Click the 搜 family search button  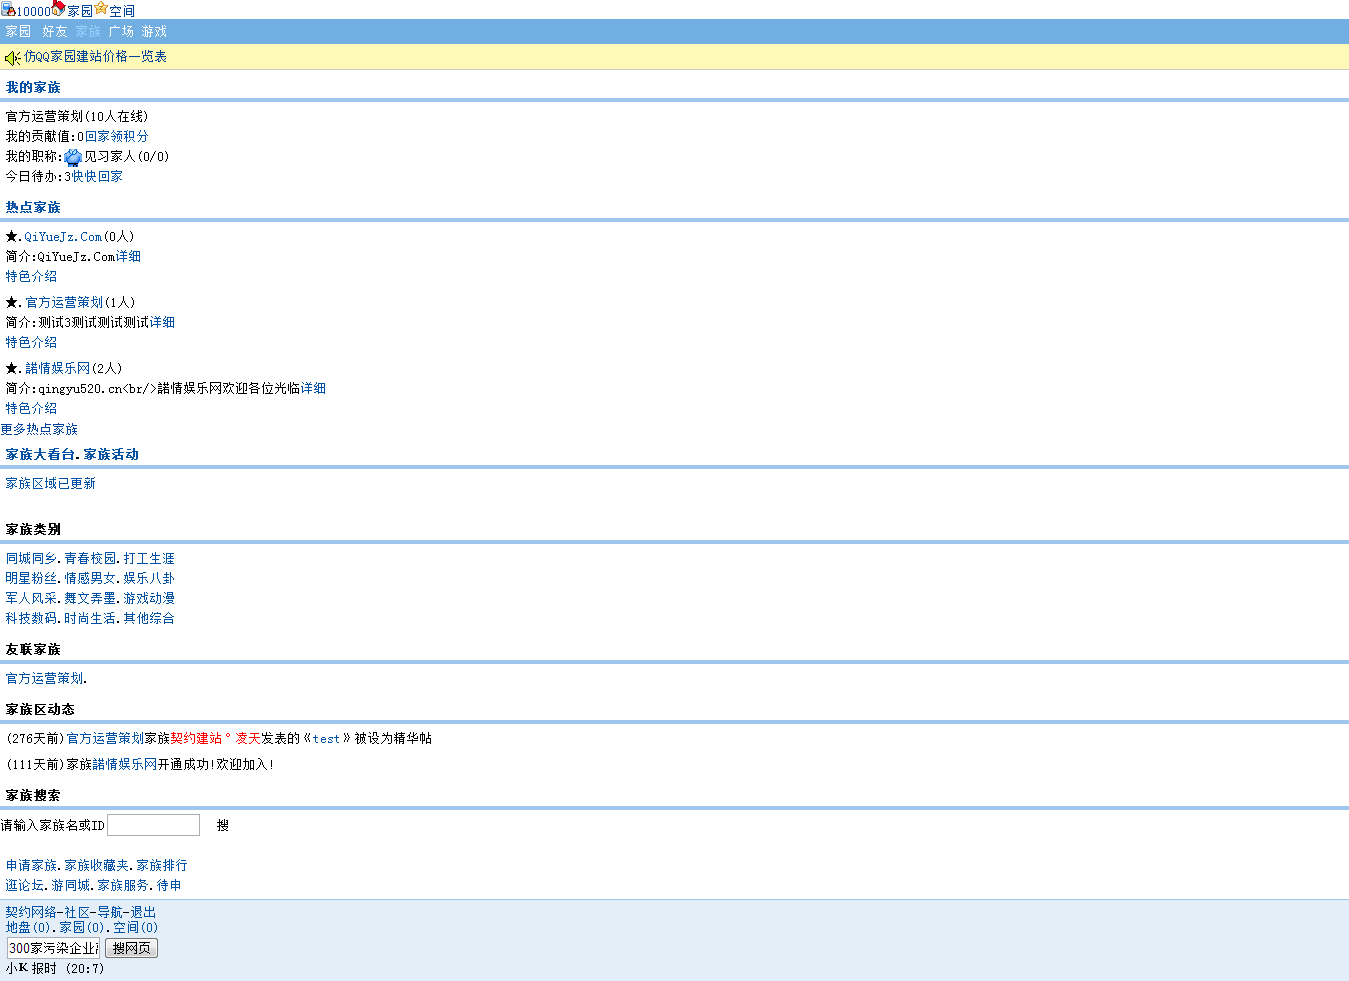click(x=222, y=826)
